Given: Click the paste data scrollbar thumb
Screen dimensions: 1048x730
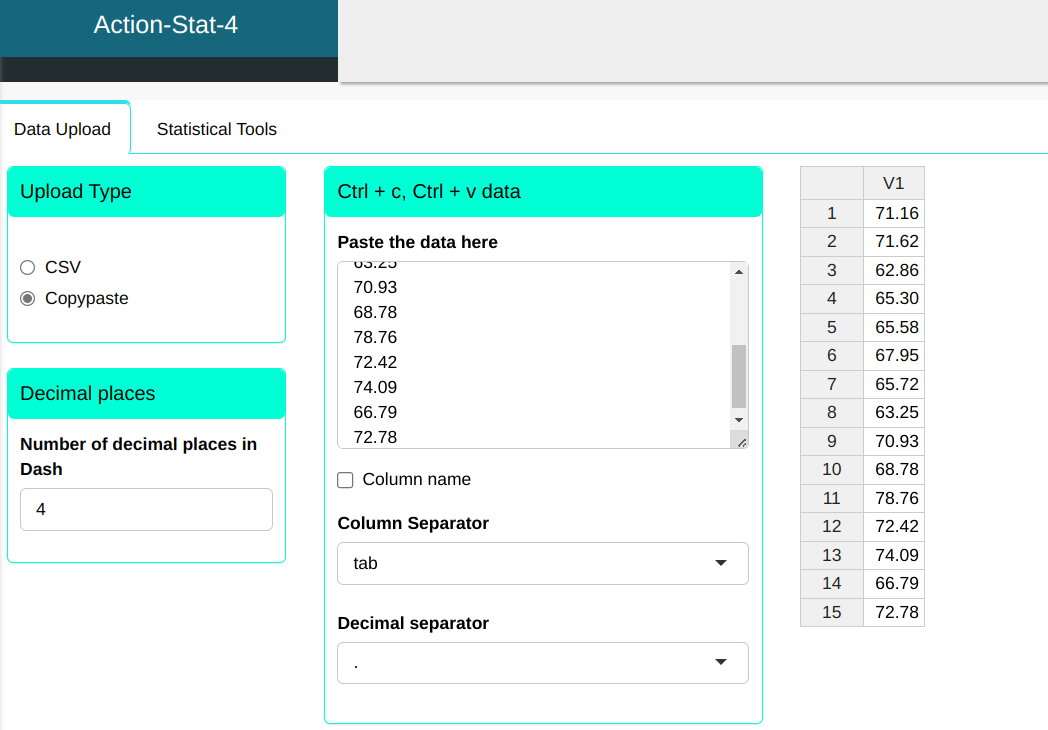Looking at the screenshot, I should (x=739, y=376).
